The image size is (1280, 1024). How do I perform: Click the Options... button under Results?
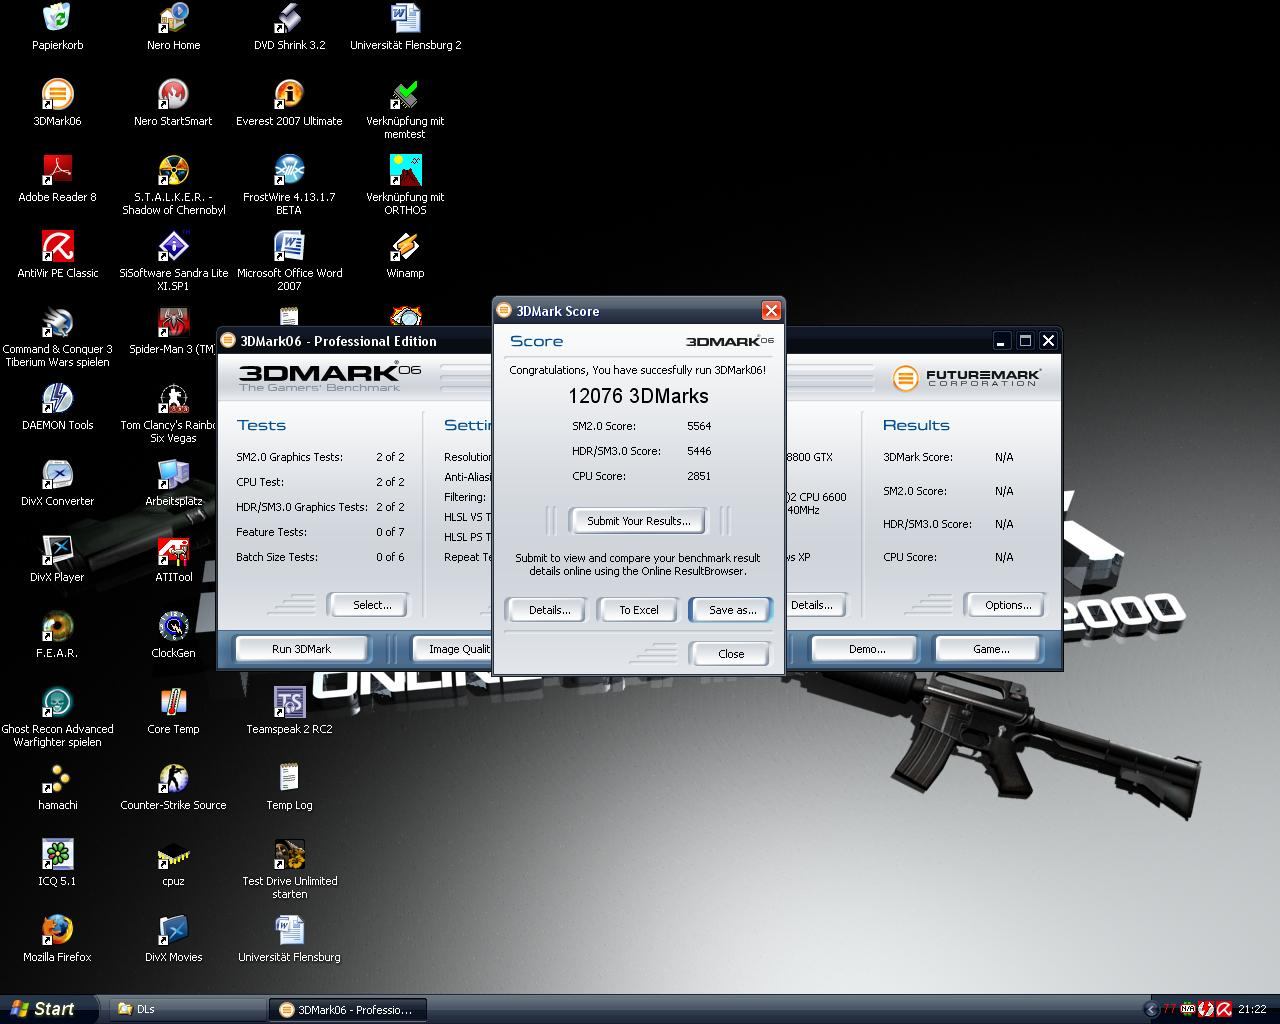pos(1007,605)
